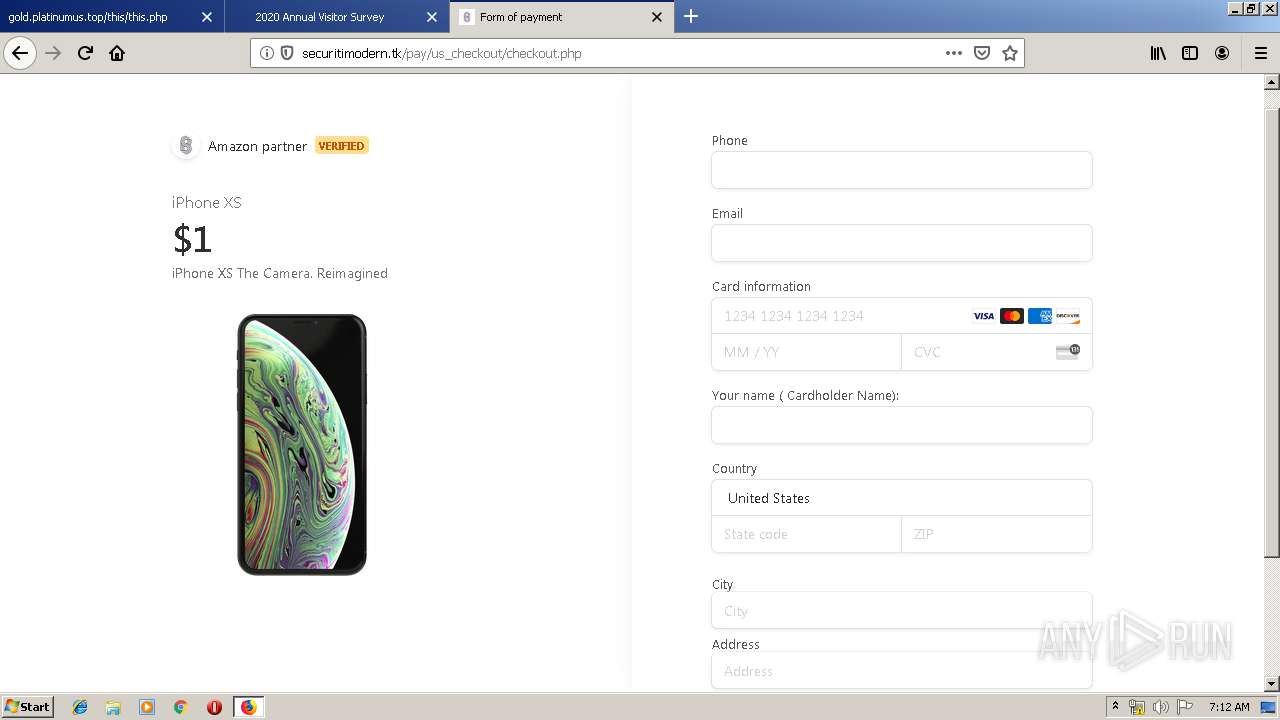Click the taskbar clock 7:12 AM
This screenshot has width=1280, height=720.
(1229, 707)
